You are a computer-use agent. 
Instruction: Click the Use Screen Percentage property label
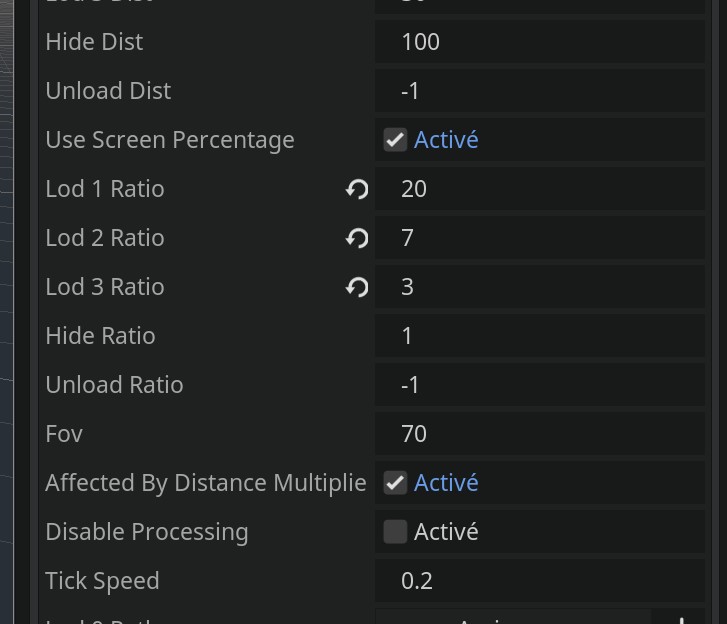click(170, 140)
